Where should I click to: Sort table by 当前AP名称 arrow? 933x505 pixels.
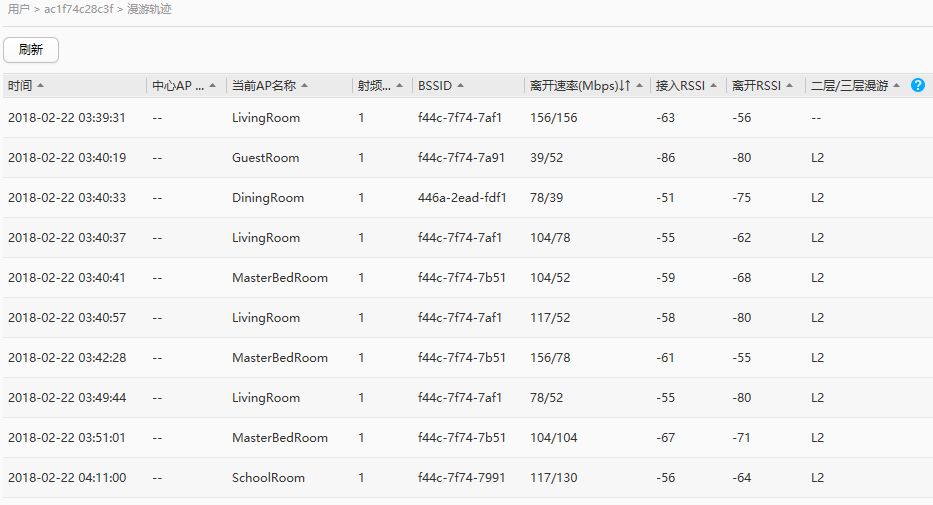(x=304, y=86)
